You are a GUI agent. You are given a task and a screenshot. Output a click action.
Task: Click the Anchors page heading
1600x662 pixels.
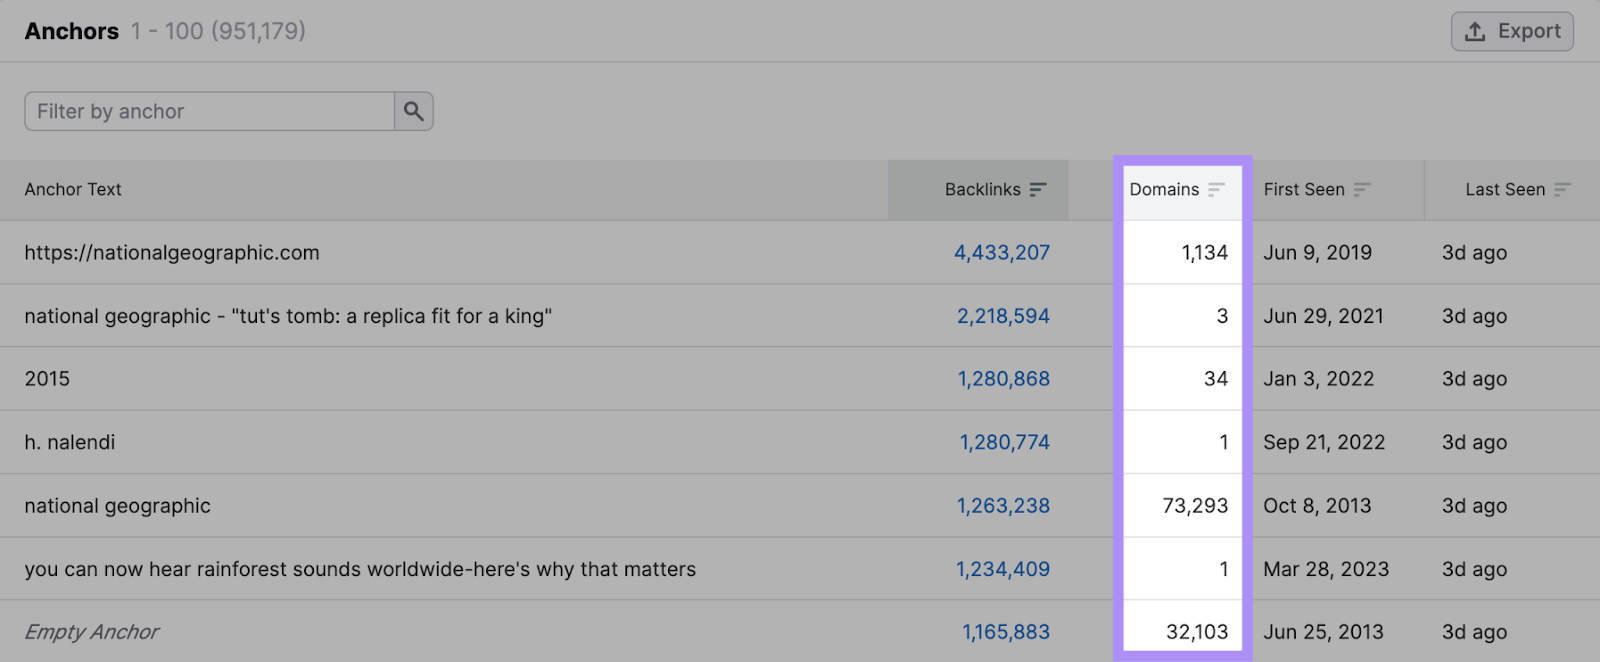coord(70,30)
